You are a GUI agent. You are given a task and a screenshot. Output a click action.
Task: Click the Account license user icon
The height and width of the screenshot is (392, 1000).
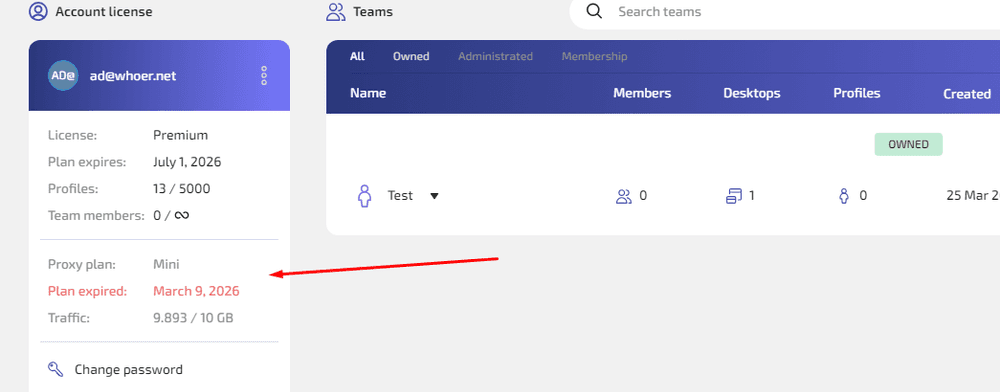click(38, 11)
